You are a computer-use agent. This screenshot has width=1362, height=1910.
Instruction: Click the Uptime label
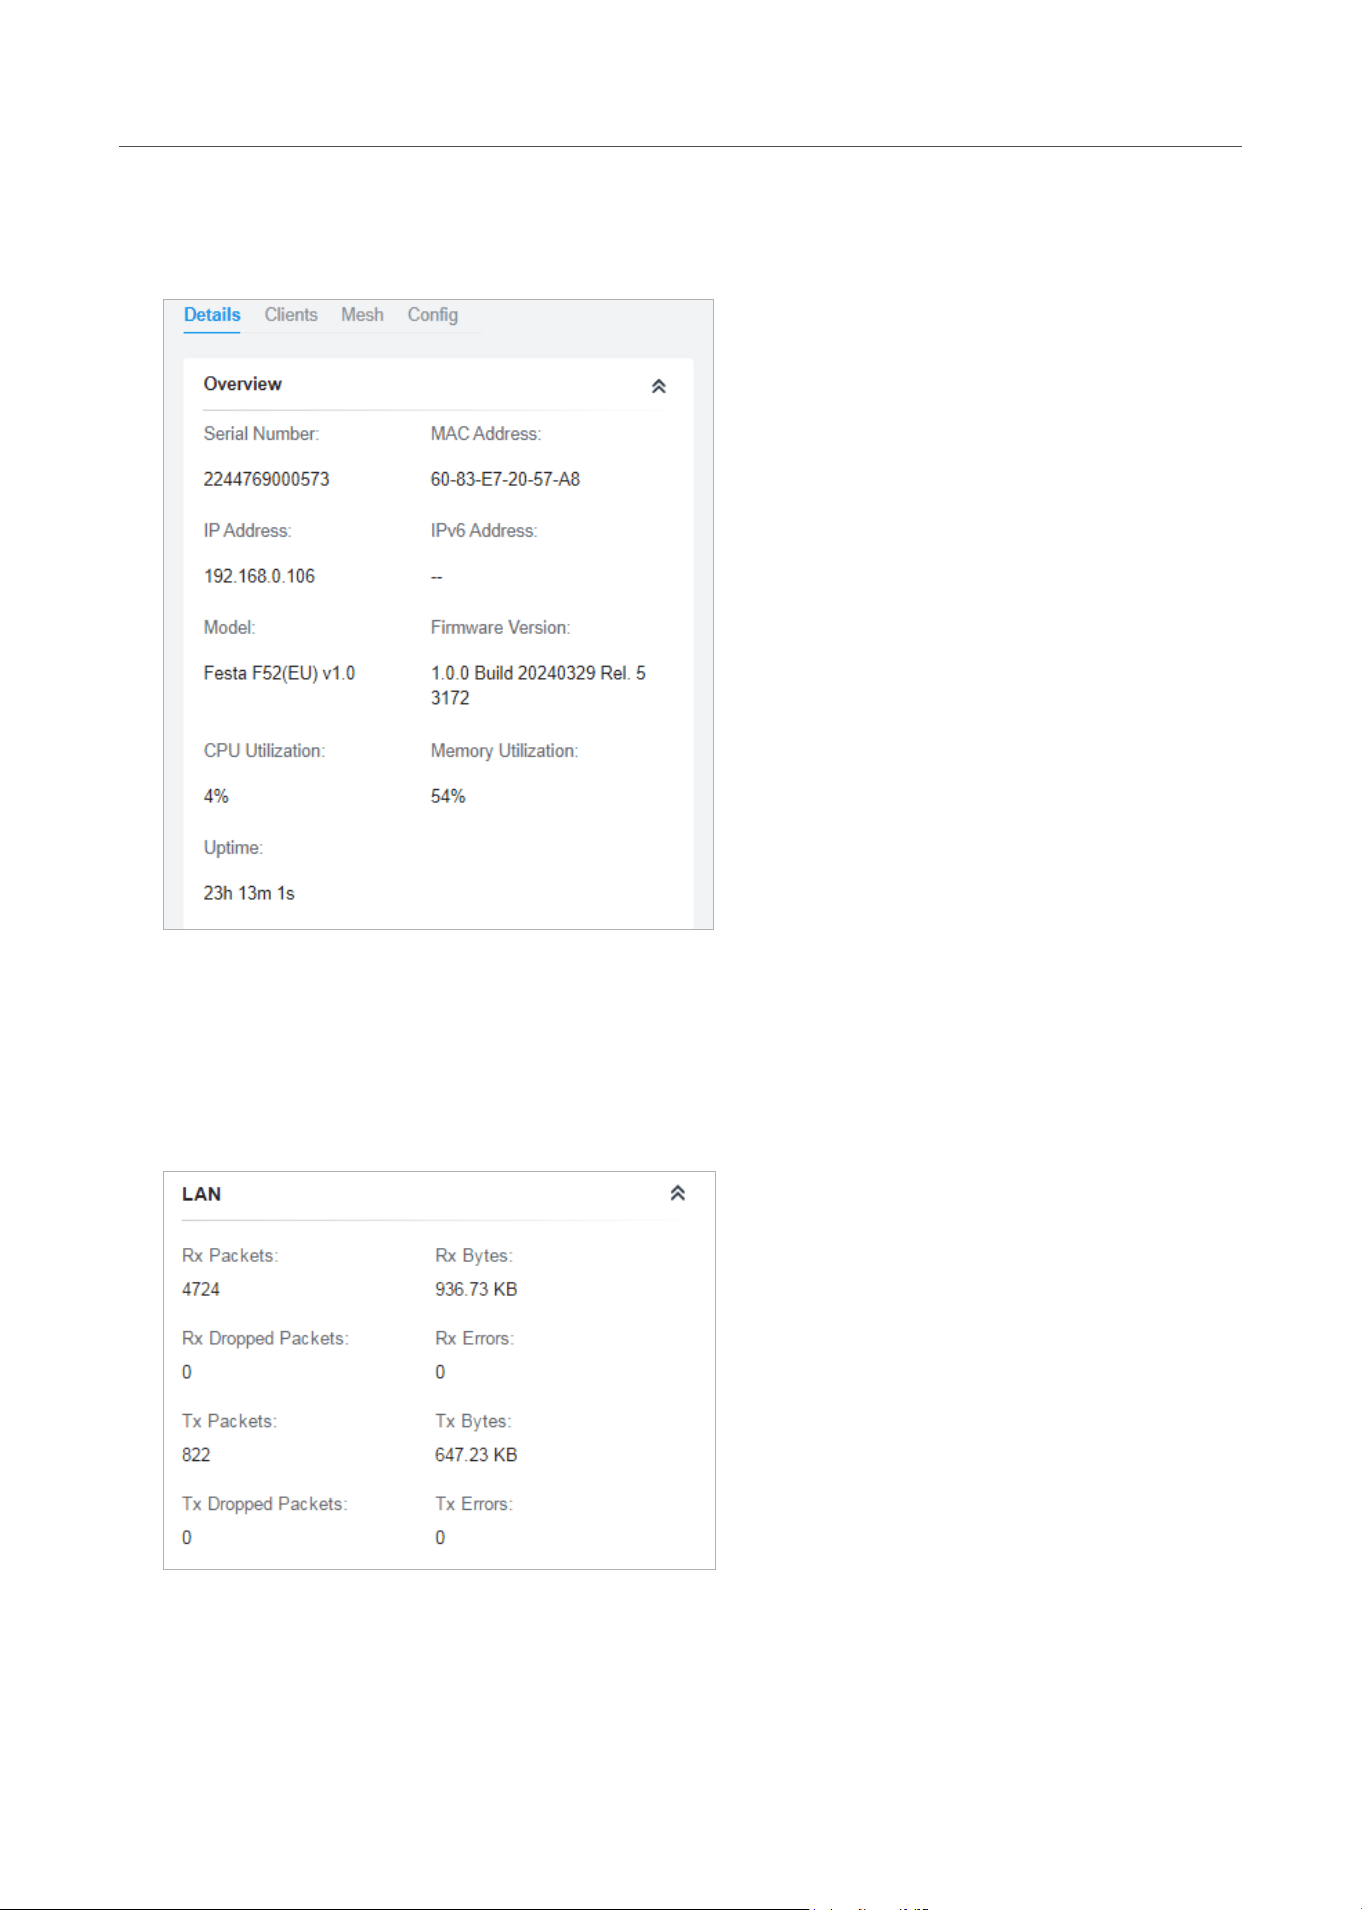(233, 848)
